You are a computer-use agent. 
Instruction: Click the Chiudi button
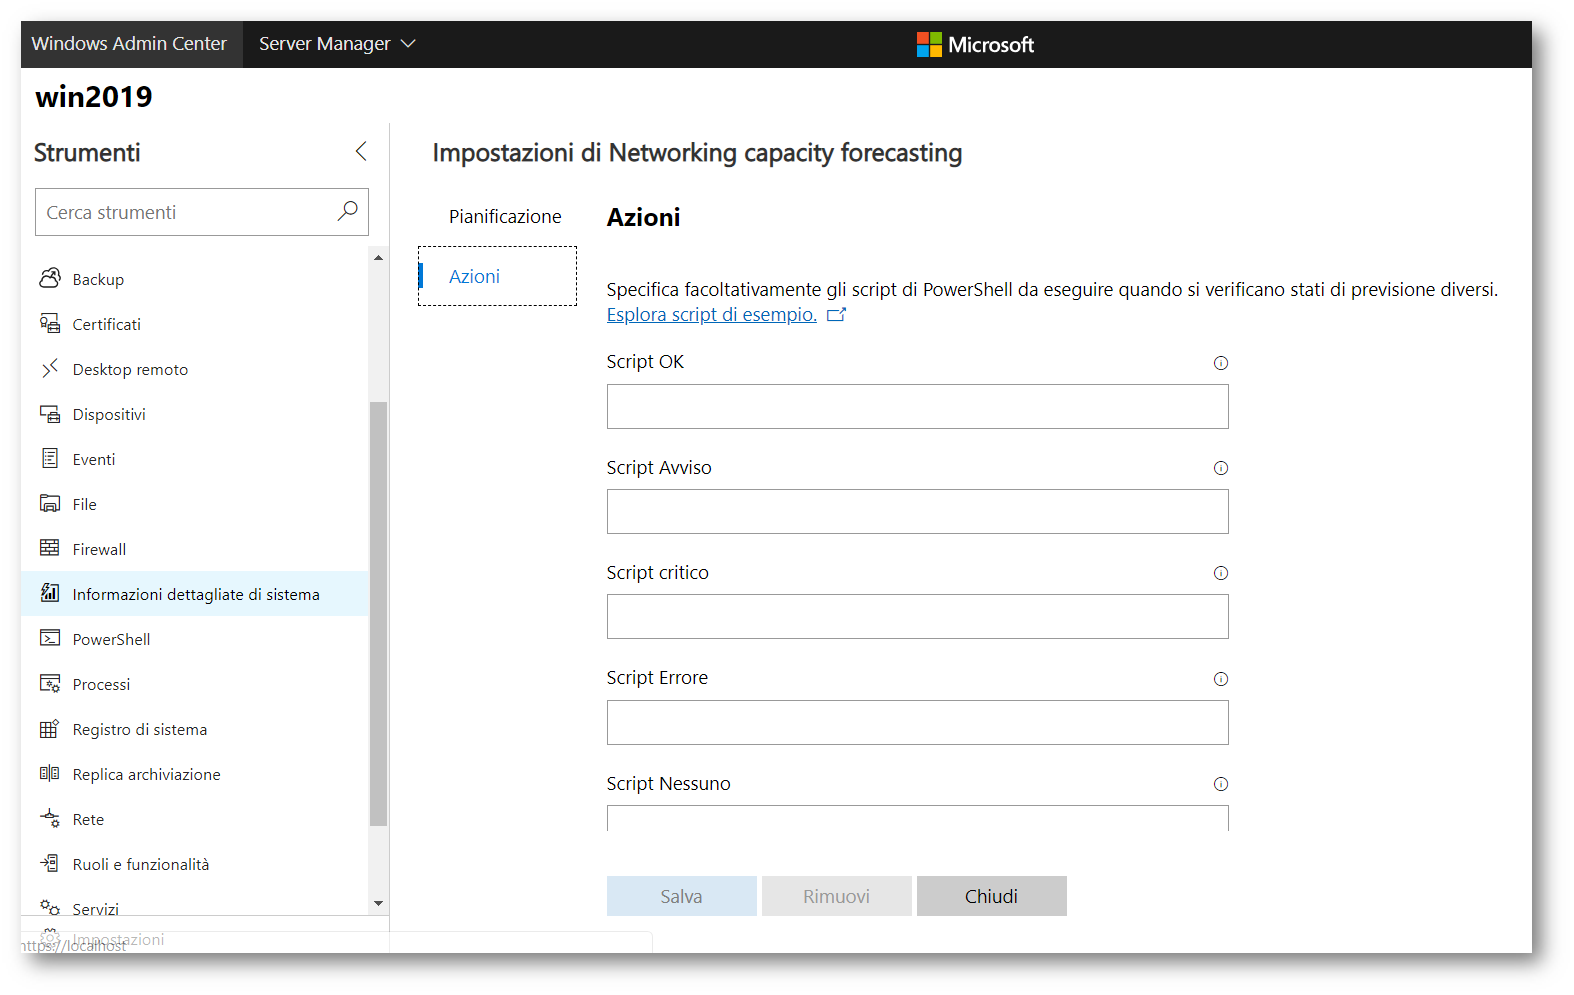pyautogui.click(x=991, y=896)
